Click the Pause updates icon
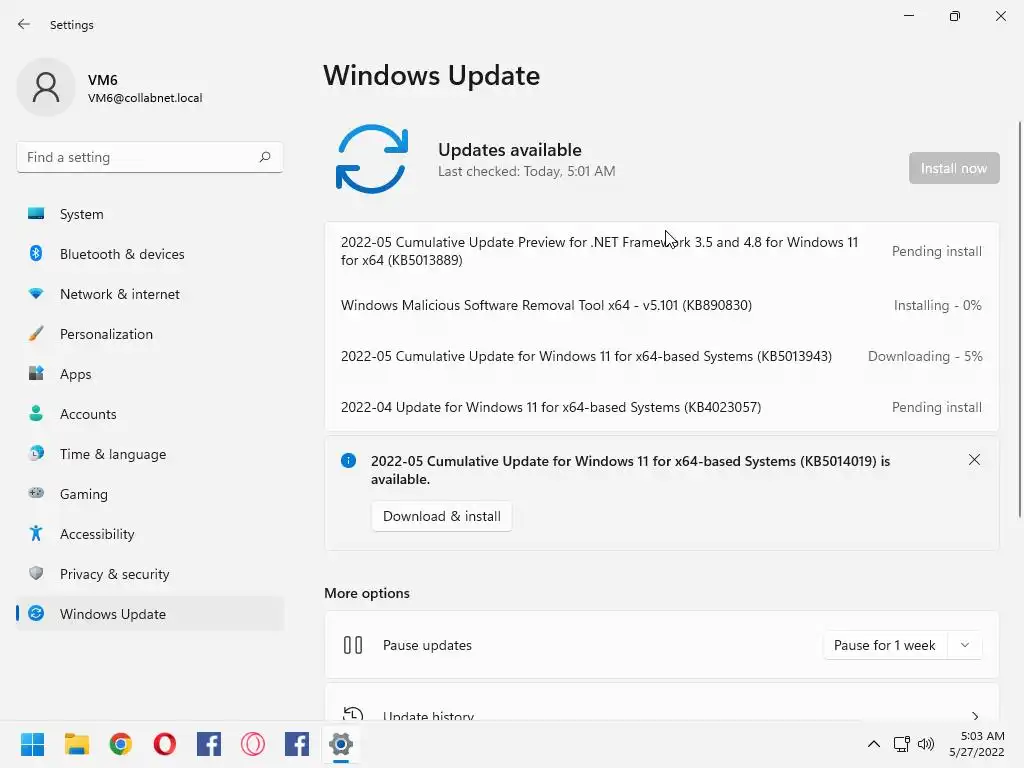This screenshot has width=1024, height=768. point(353,645)
